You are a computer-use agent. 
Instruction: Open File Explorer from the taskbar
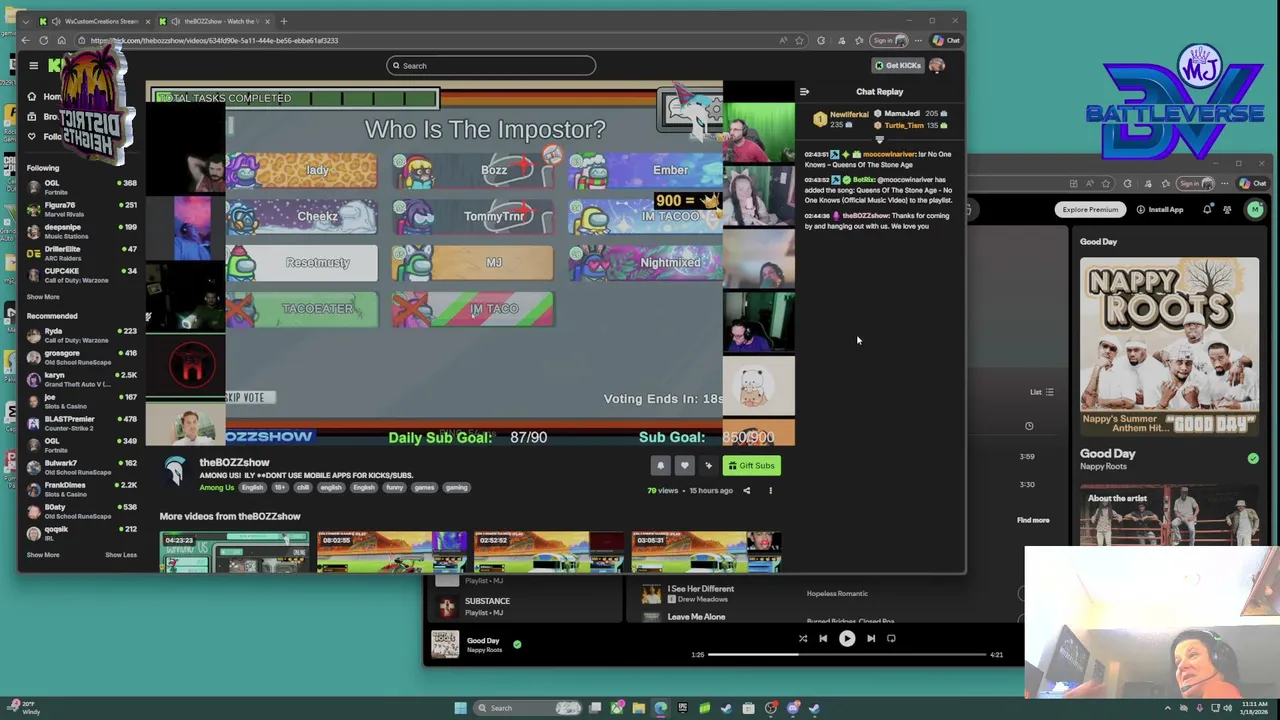click(x=638, y=708)
